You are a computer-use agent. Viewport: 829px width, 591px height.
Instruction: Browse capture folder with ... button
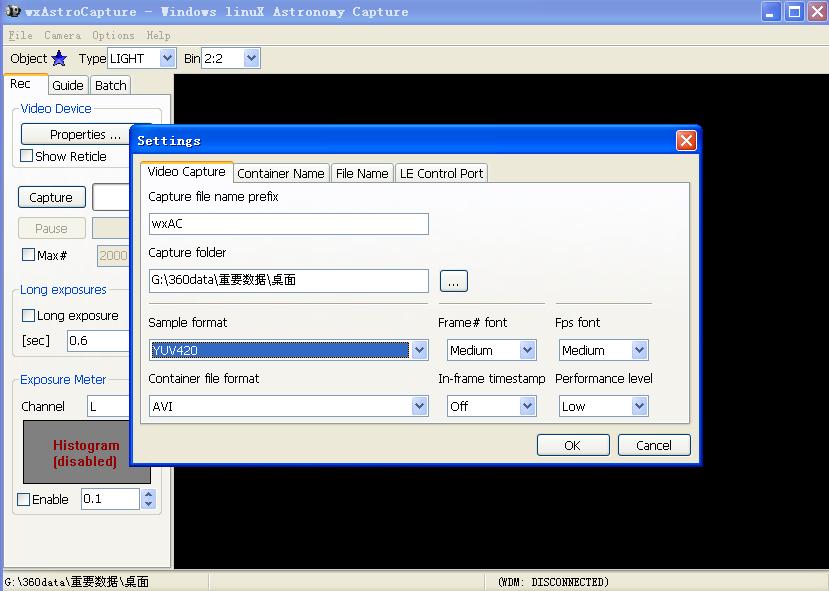pos(454,281)
